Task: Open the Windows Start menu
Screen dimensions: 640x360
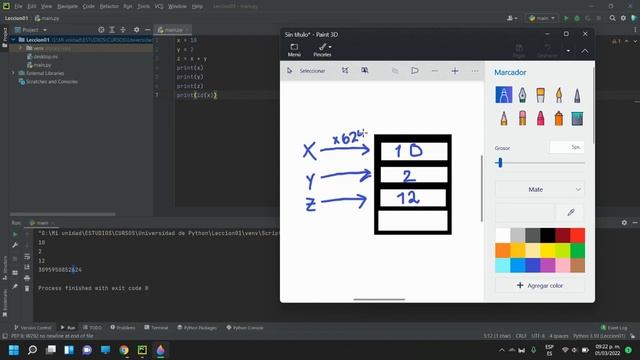Action: (14, 350)
